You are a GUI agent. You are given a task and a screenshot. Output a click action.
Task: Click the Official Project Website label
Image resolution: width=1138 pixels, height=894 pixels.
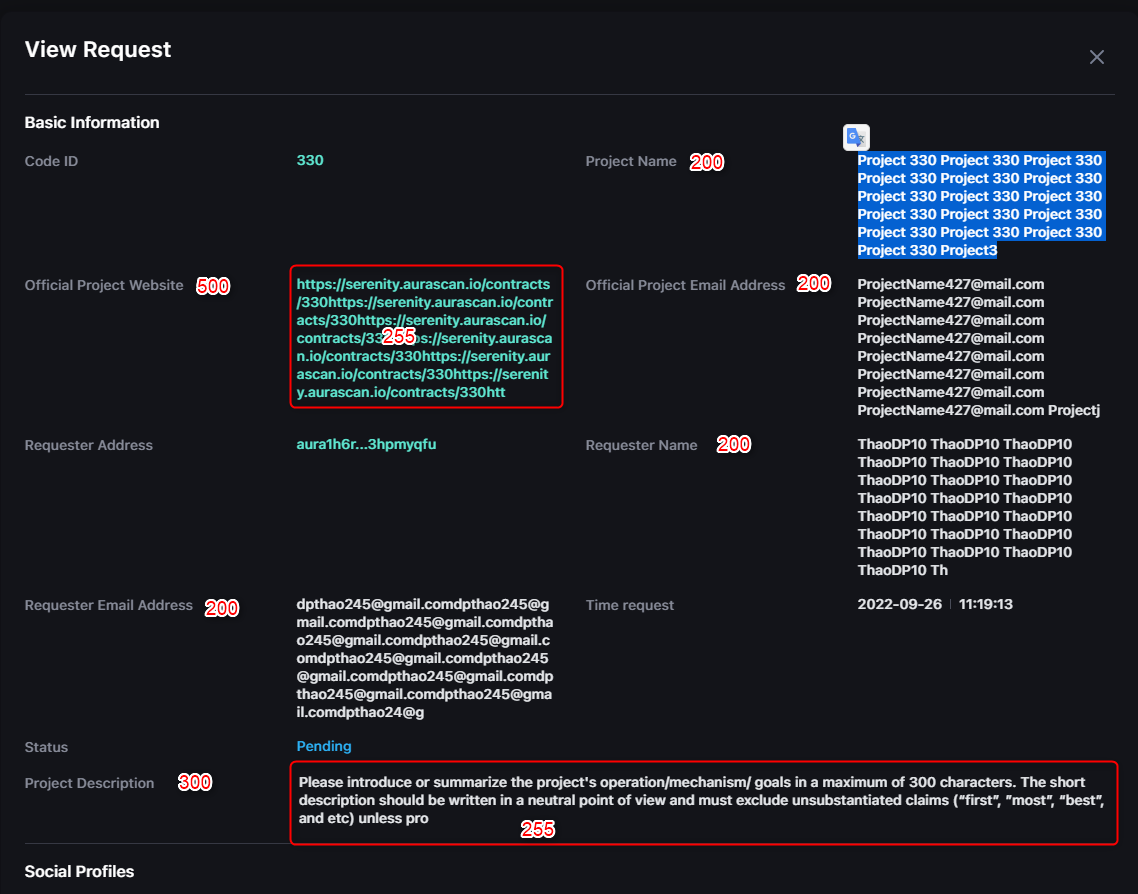pyautogui.click(x=103, y=285)
